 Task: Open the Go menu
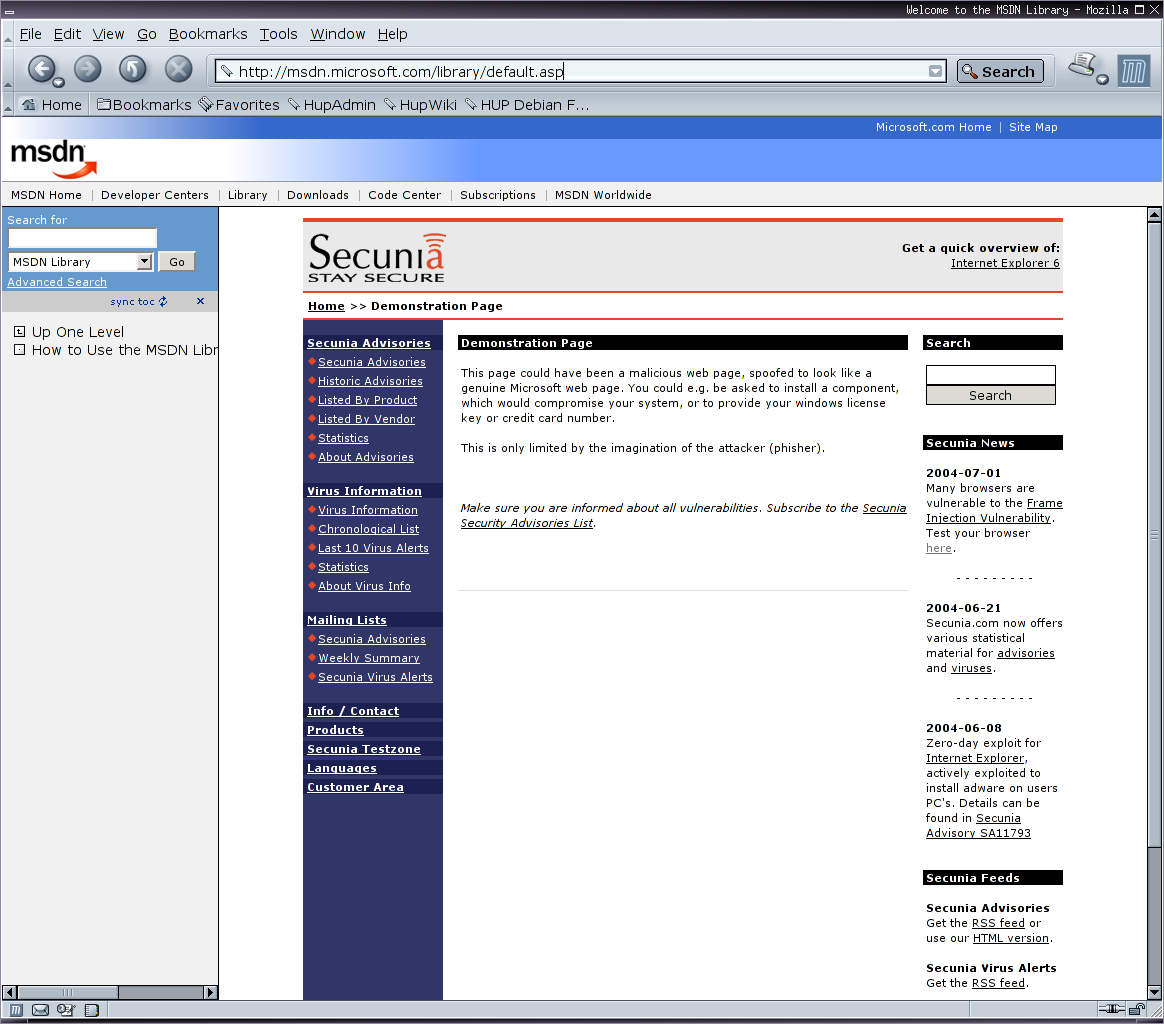pyautogui.click(x=146, y=34)
